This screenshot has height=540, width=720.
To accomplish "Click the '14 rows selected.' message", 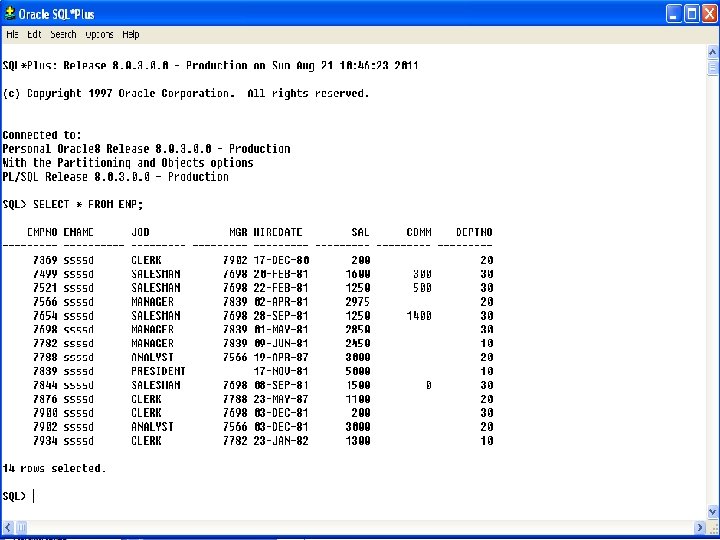I will tap(54, 468).
